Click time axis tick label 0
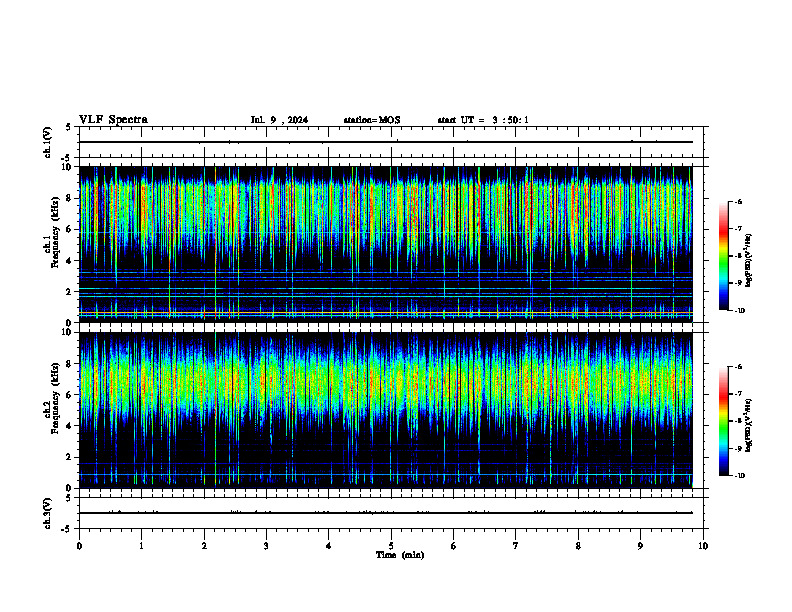 pyautogui.click(x=79, y=546)
